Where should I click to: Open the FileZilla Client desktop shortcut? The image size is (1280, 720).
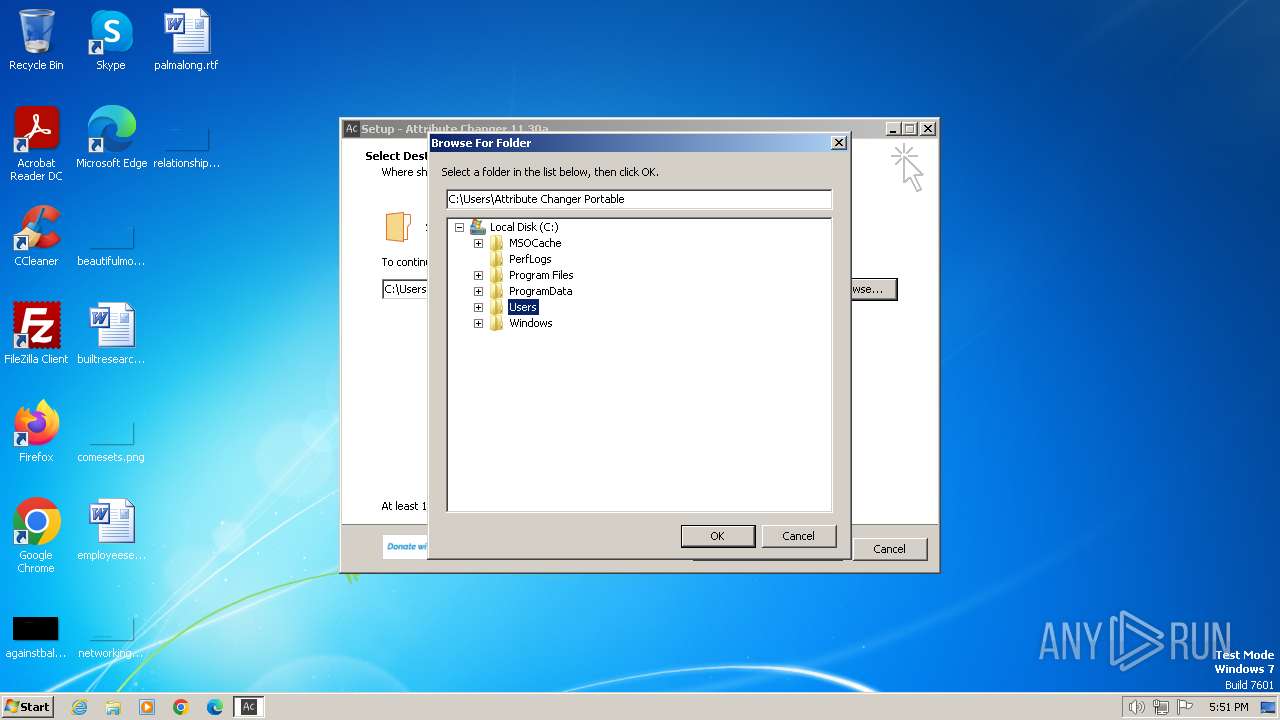tap(36, 334)
